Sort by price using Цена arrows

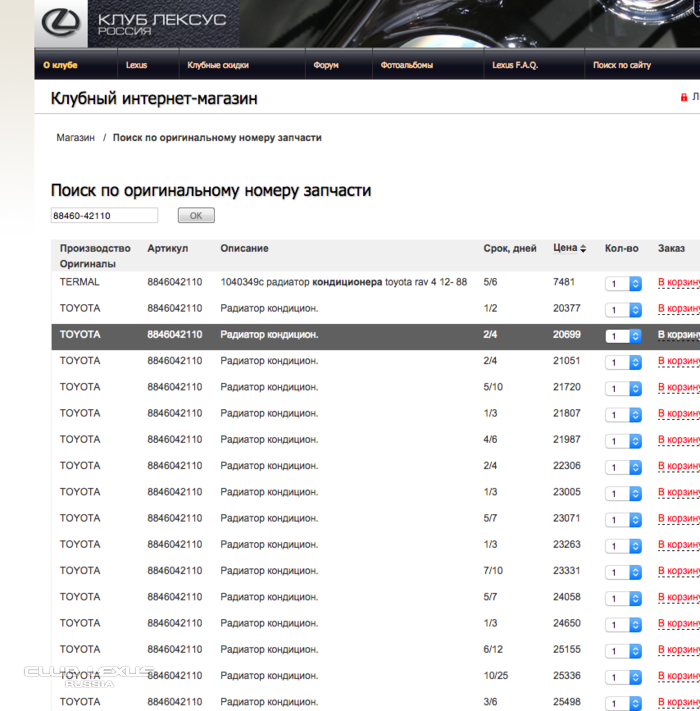tap(583, 248)
